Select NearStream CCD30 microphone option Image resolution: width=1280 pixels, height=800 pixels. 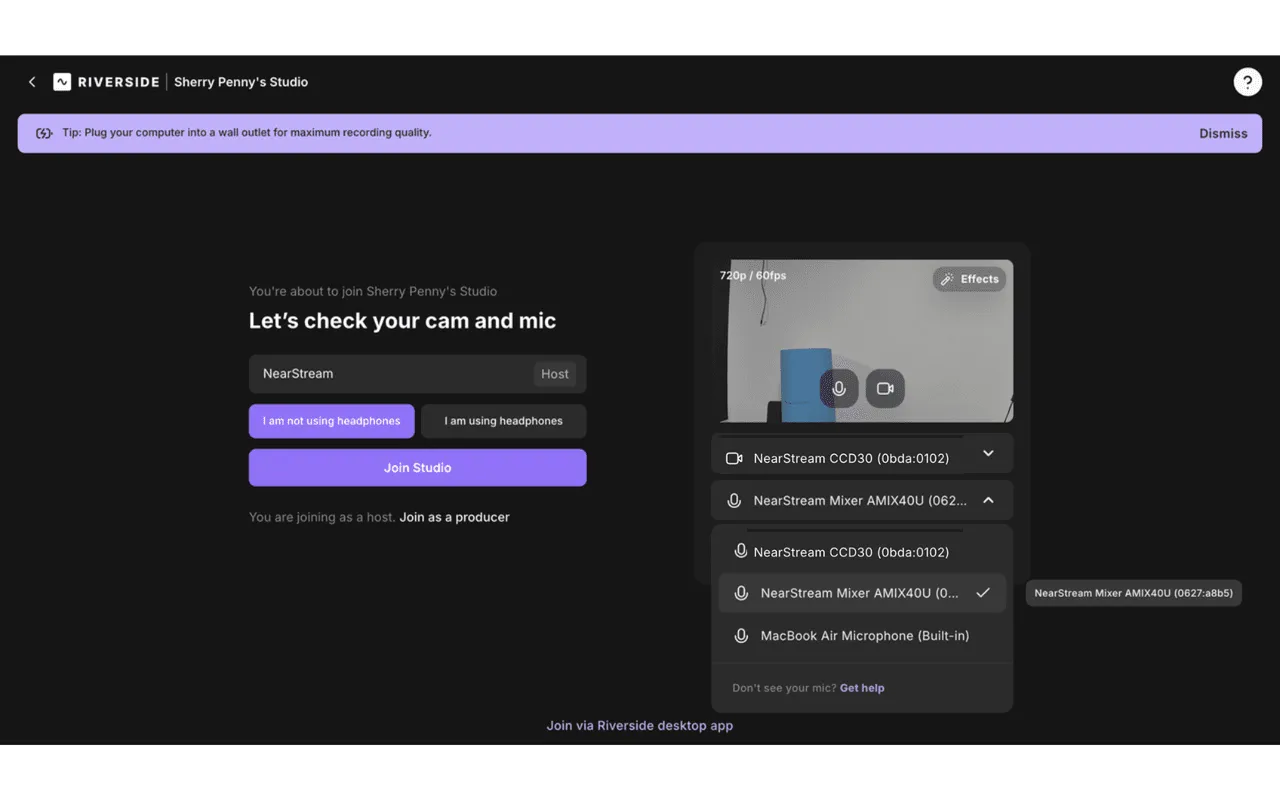862,552
